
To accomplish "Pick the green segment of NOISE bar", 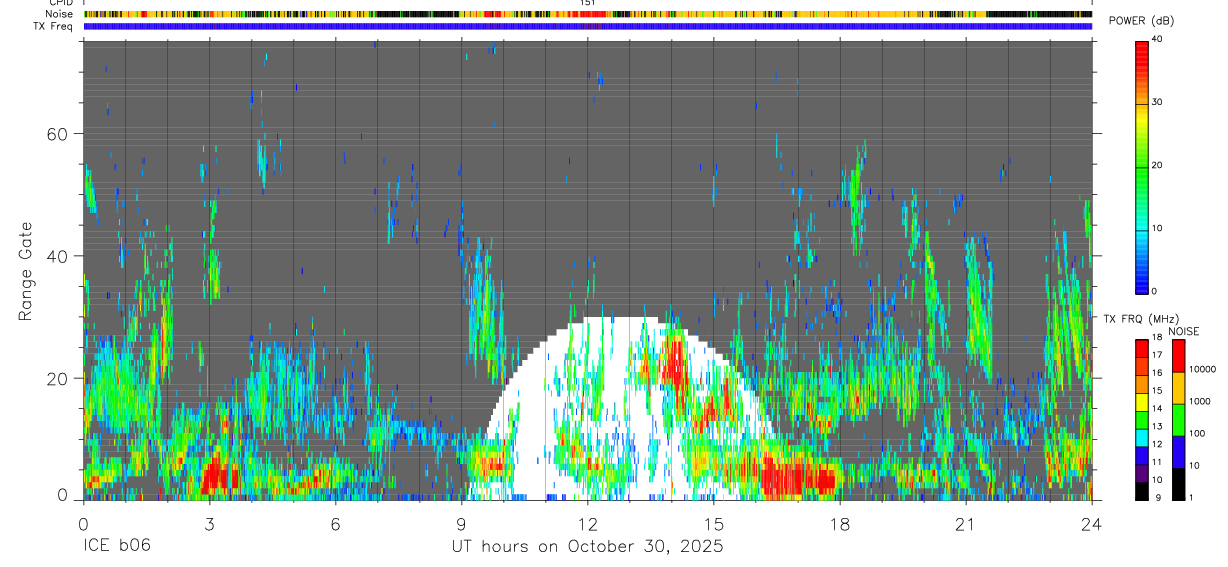I will [1178, 419].
